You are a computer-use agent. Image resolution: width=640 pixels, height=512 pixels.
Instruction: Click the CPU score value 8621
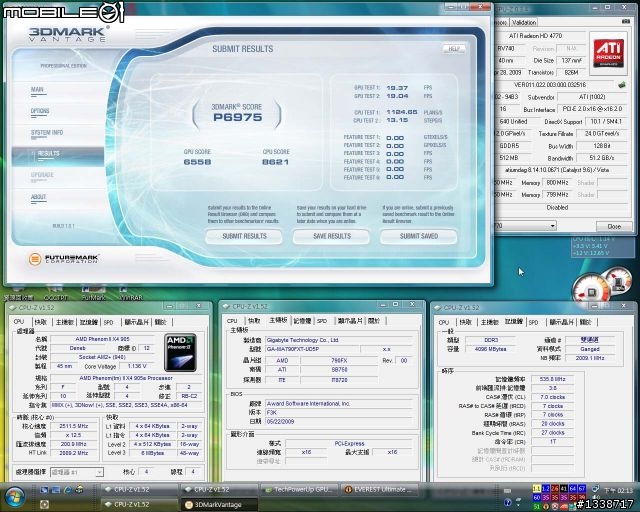point(276,162)
